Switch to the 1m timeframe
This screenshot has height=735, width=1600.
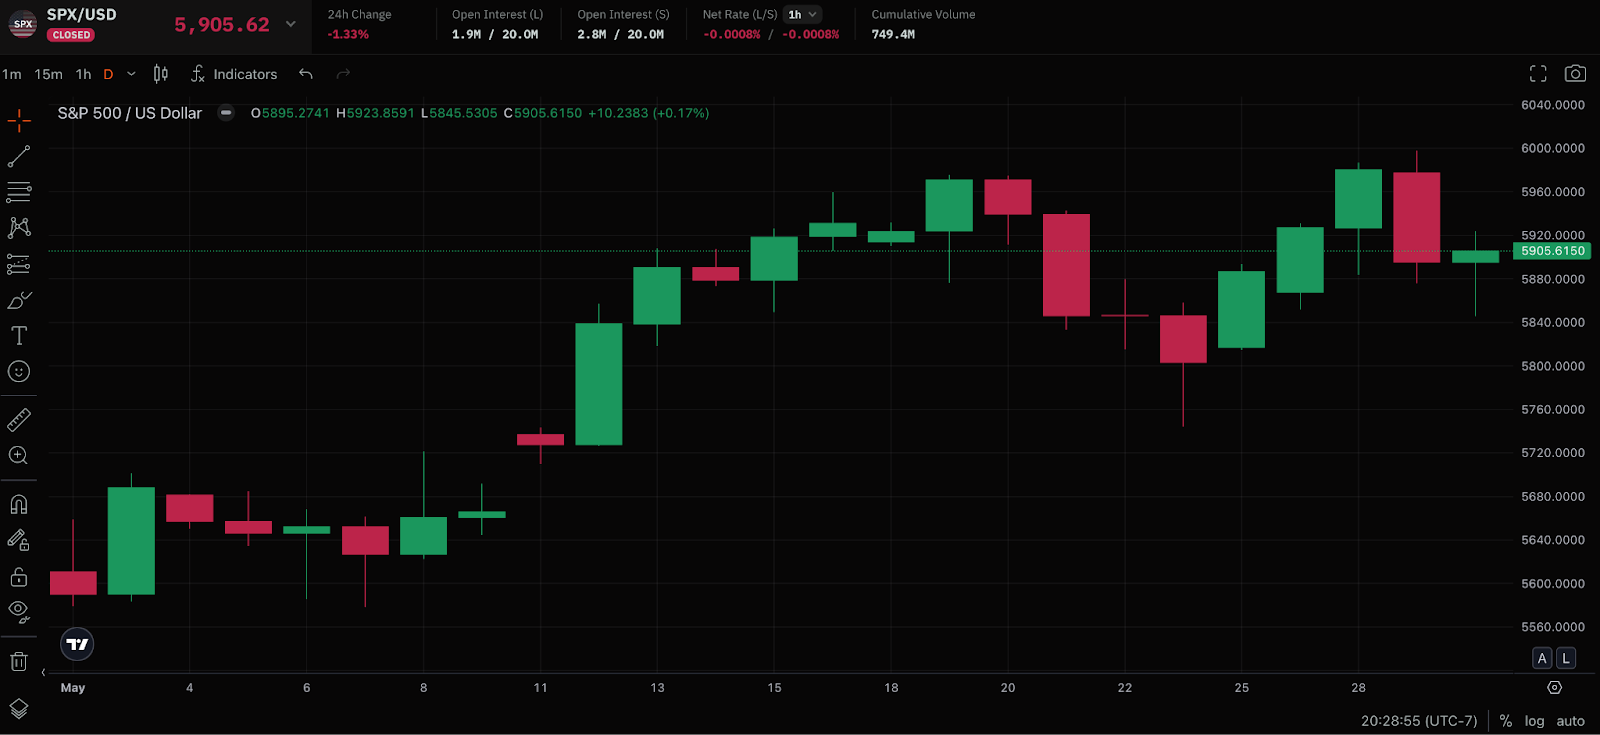pos(12,74)
